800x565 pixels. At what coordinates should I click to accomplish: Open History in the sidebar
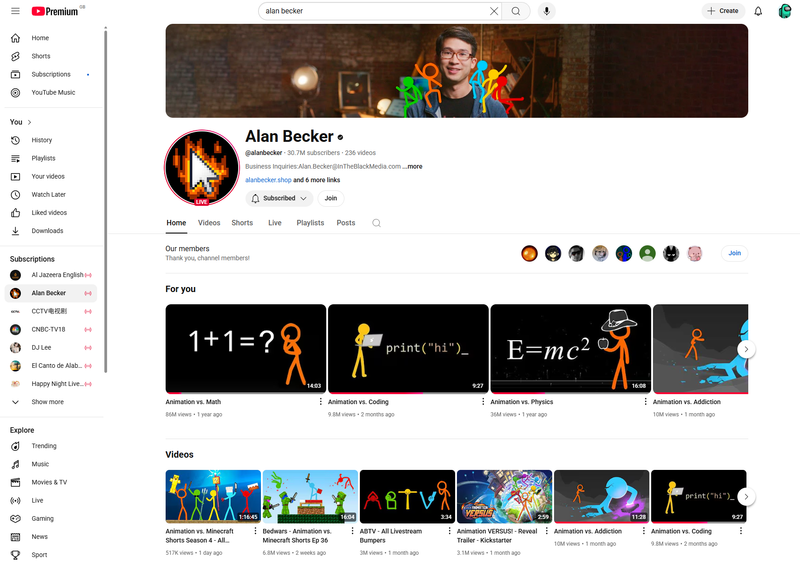tap(51, 140)
